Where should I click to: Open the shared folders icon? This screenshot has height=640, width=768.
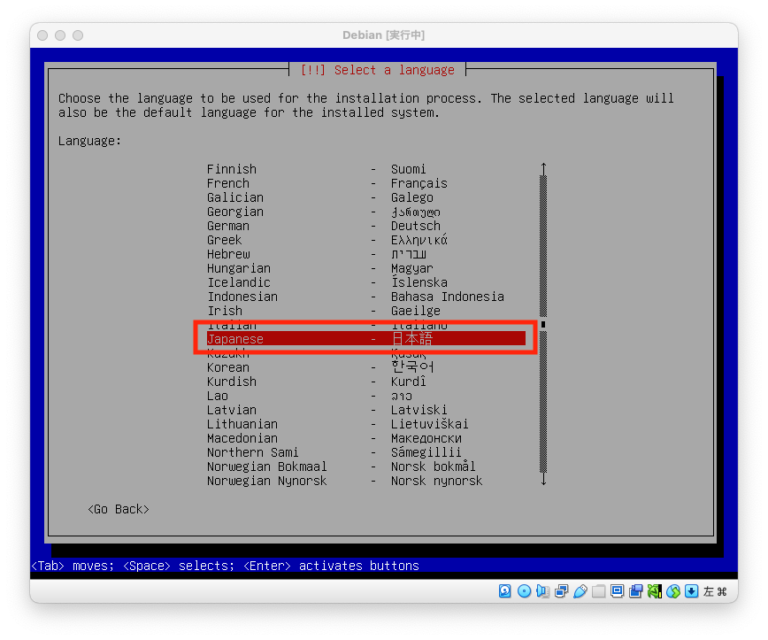(599, 591)
